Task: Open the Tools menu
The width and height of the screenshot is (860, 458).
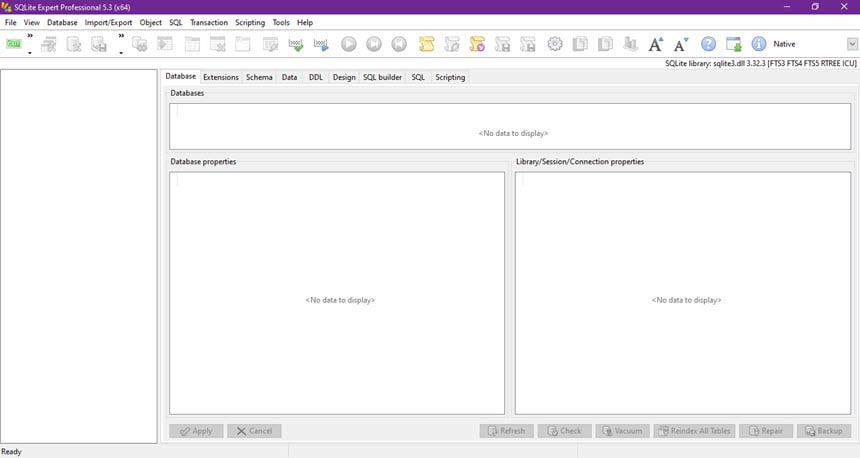Action: pyautogui.click(x=281, y=22)
